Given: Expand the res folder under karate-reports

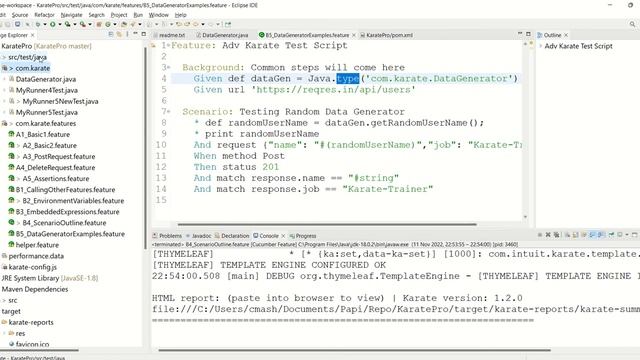Looking at the screenshot, I should point(4,333).
